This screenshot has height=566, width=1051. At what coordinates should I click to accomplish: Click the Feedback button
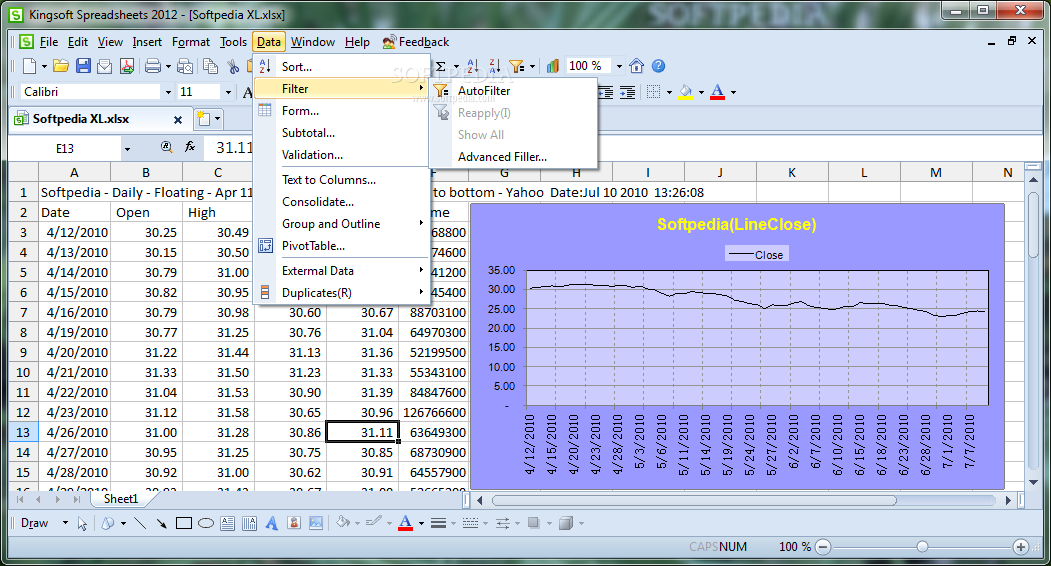[x=416, y=42]
